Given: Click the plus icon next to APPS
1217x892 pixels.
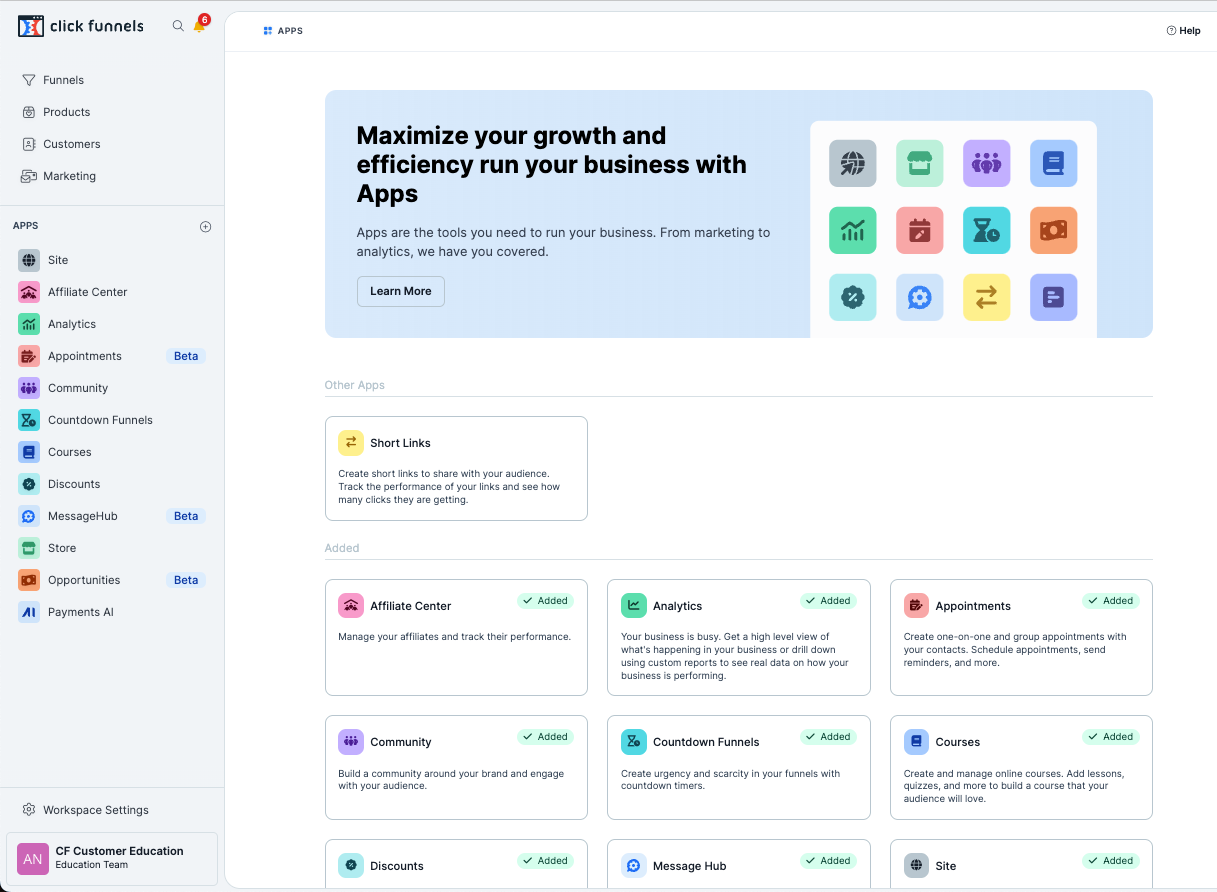Looking at the screenshot, I should click(205, 226).
